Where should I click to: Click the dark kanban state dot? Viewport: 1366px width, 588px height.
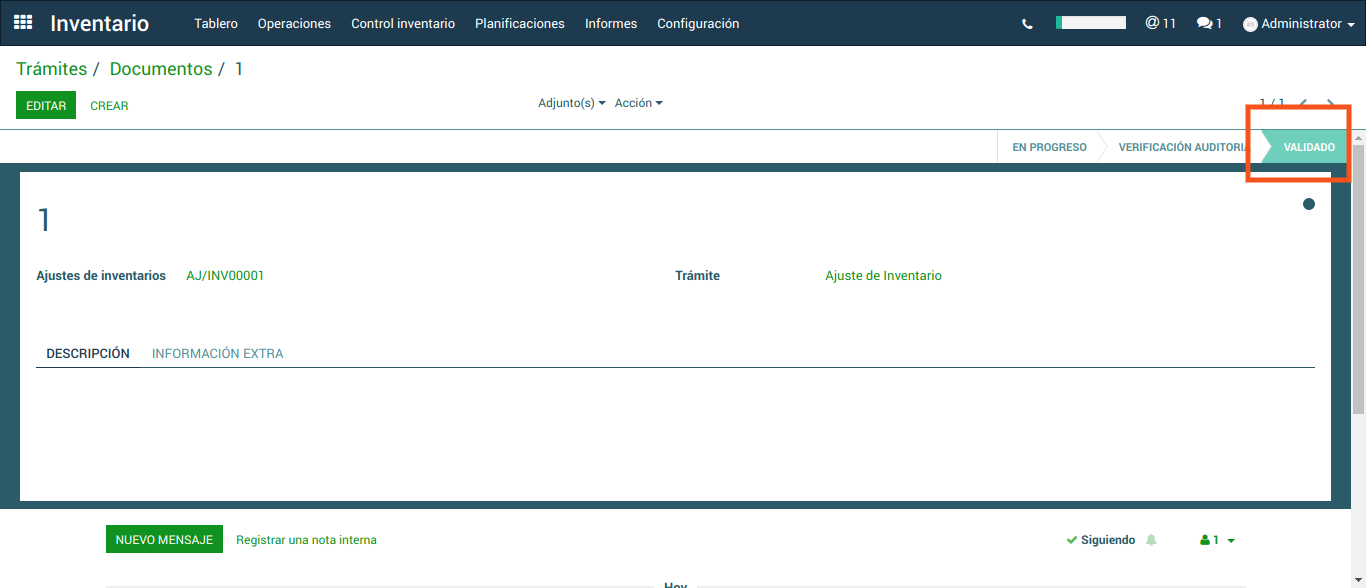point(1309,204)
